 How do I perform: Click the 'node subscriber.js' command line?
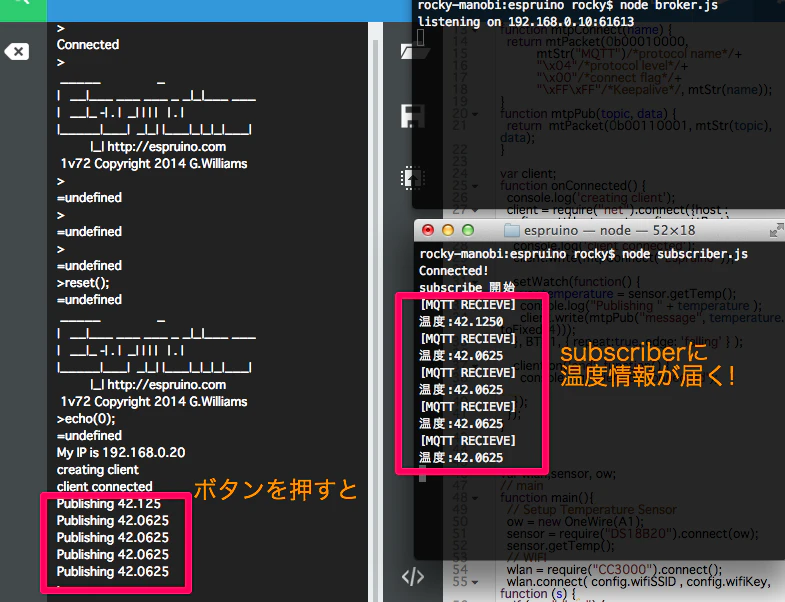pyautogui.click(x=584, y=254)
